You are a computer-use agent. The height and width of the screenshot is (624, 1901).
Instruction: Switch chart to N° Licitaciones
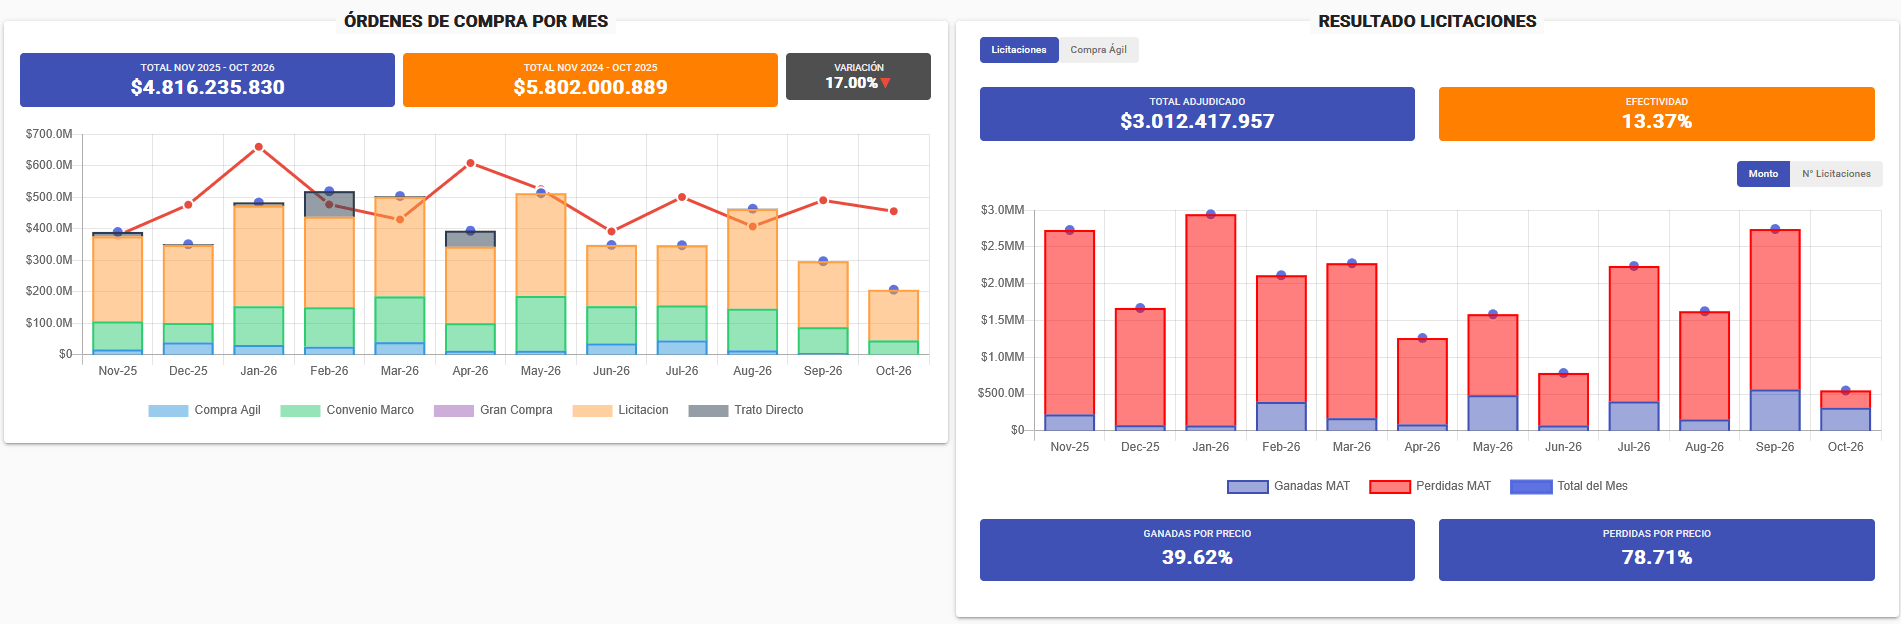(x=1836, y=174)
